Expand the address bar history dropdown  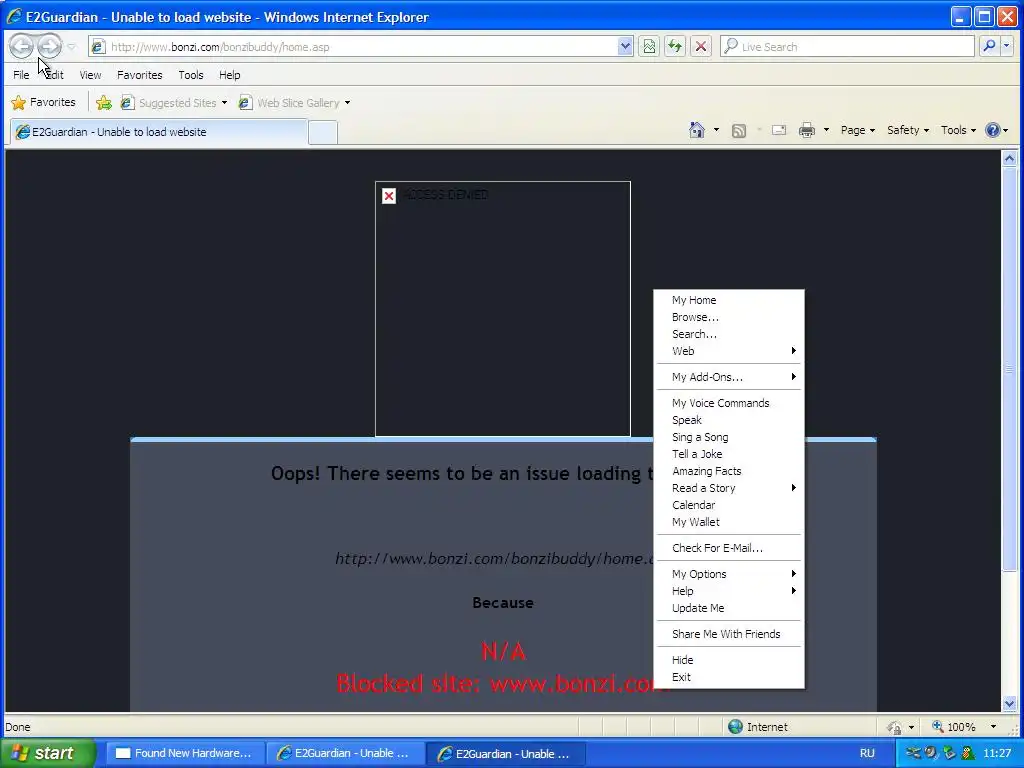coord(625,47)
